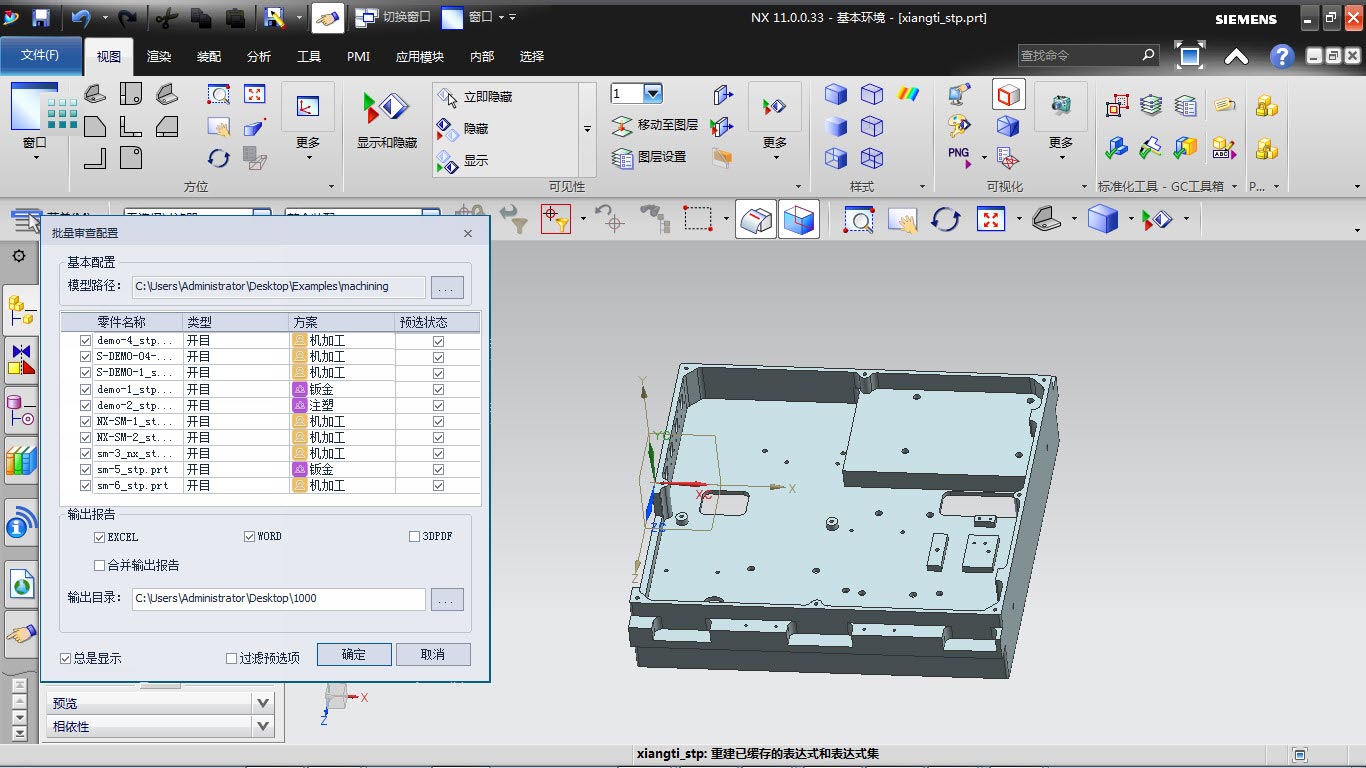Check the merge output report option

pyautogui.click(x=100, y=565)
